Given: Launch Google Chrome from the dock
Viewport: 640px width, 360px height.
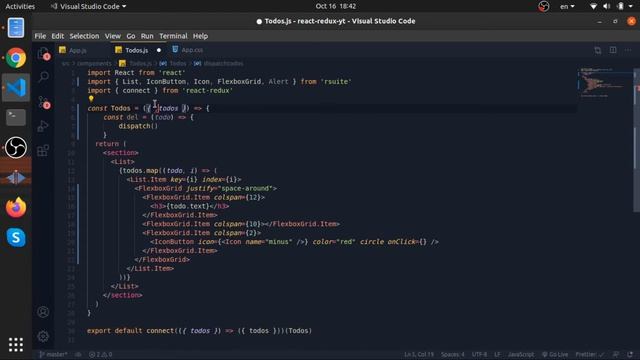Looking at the screenshot, I should (x=16, y=58).
